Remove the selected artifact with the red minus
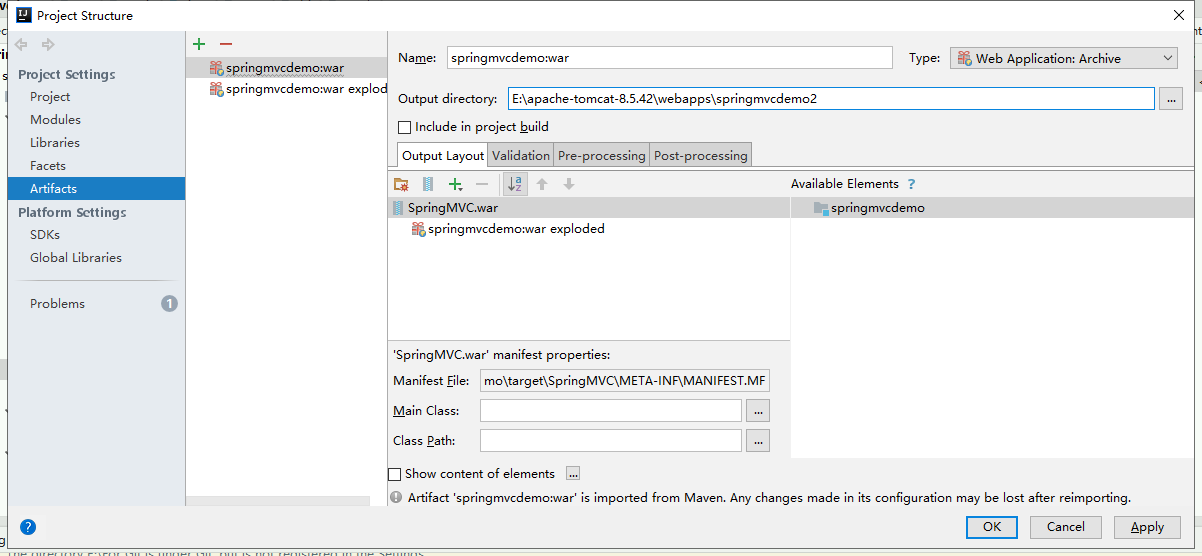The image size is (1202, 556). pyautogui.click(x=226, y=44)
